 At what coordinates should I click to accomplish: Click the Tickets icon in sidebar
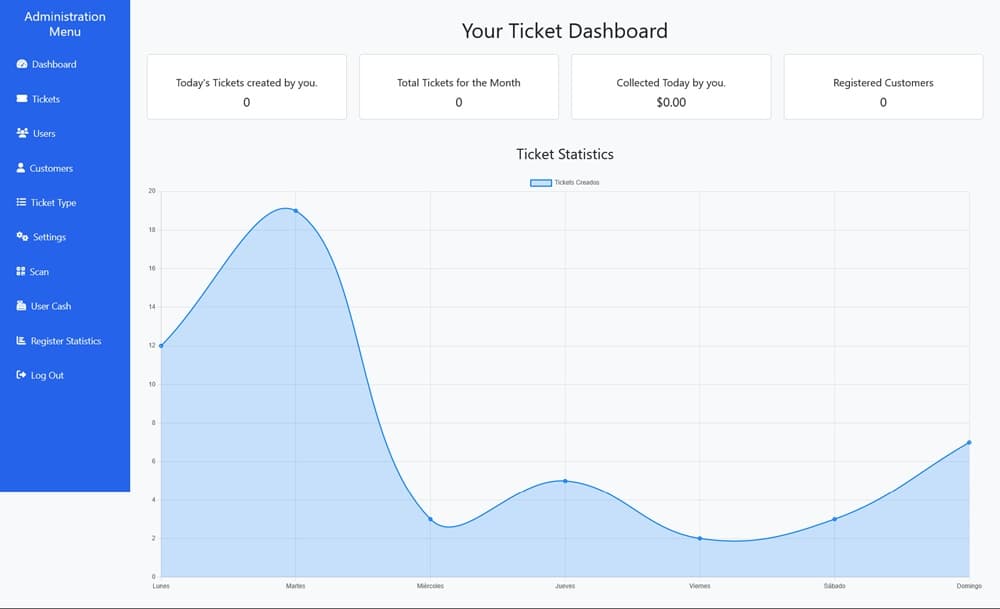point(22,99)
